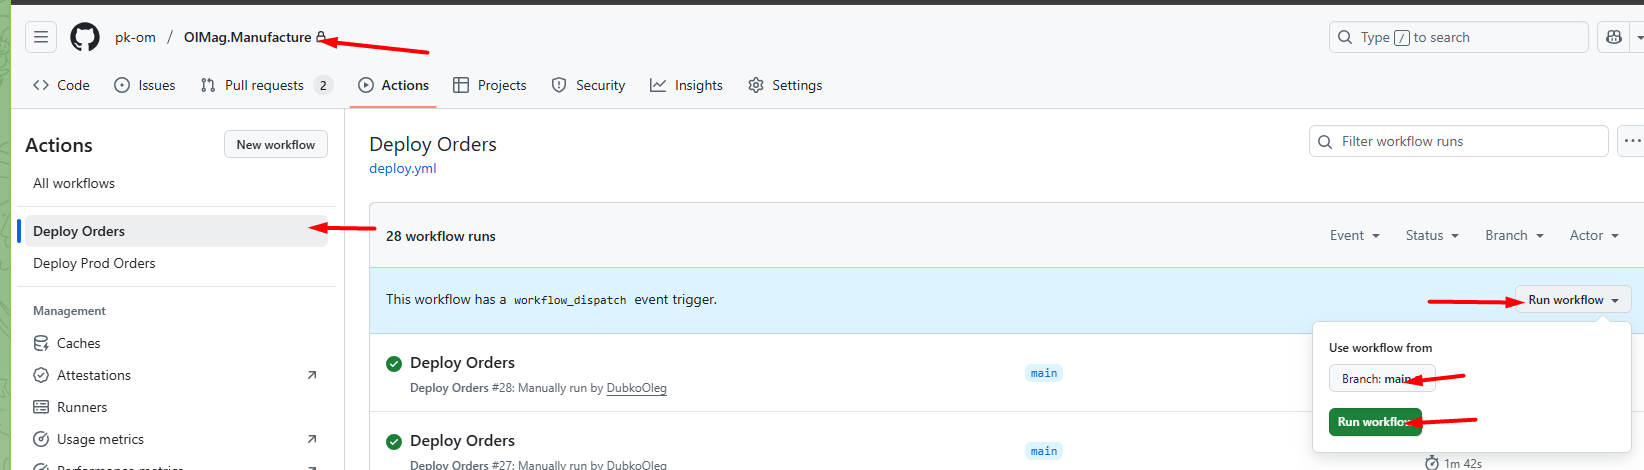
Task: Click the GitHub logo icon
Action: 85,38
